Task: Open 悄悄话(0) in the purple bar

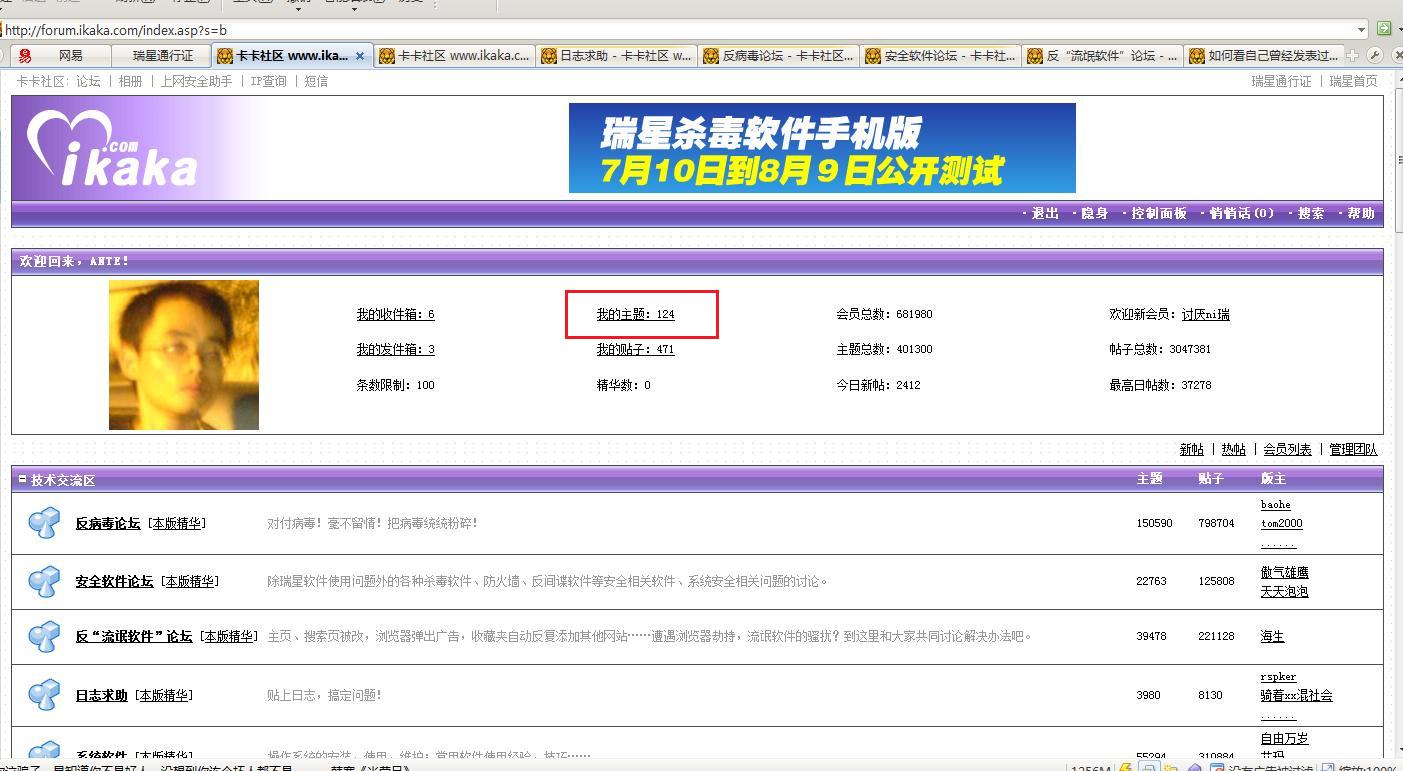Action: coord(1242,213)
